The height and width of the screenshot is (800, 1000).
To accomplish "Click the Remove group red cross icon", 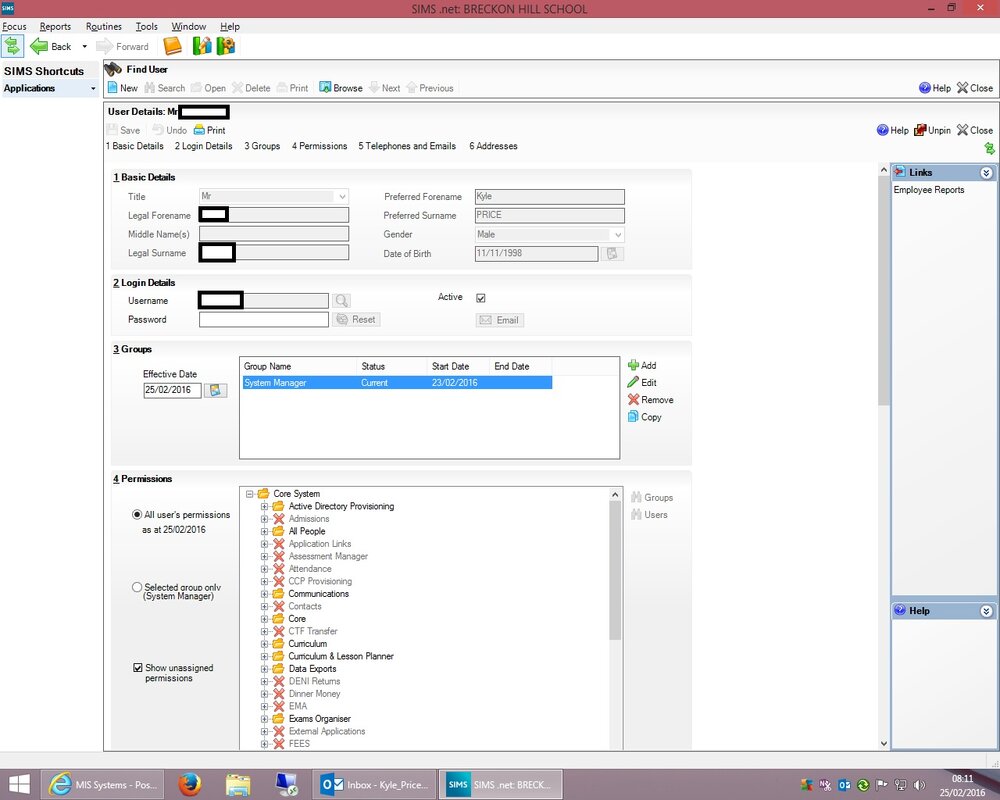I will pos(633,399).
